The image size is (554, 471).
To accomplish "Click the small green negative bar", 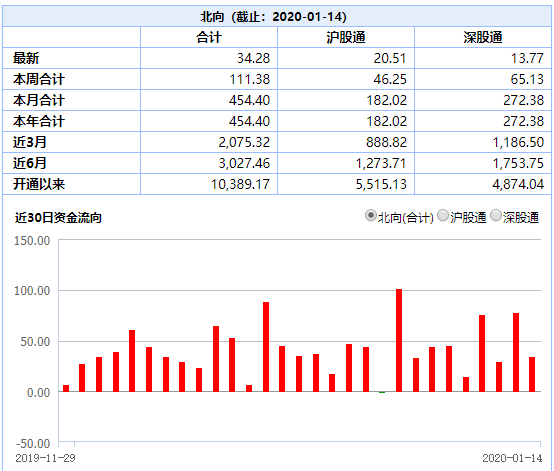I will 382,392.
